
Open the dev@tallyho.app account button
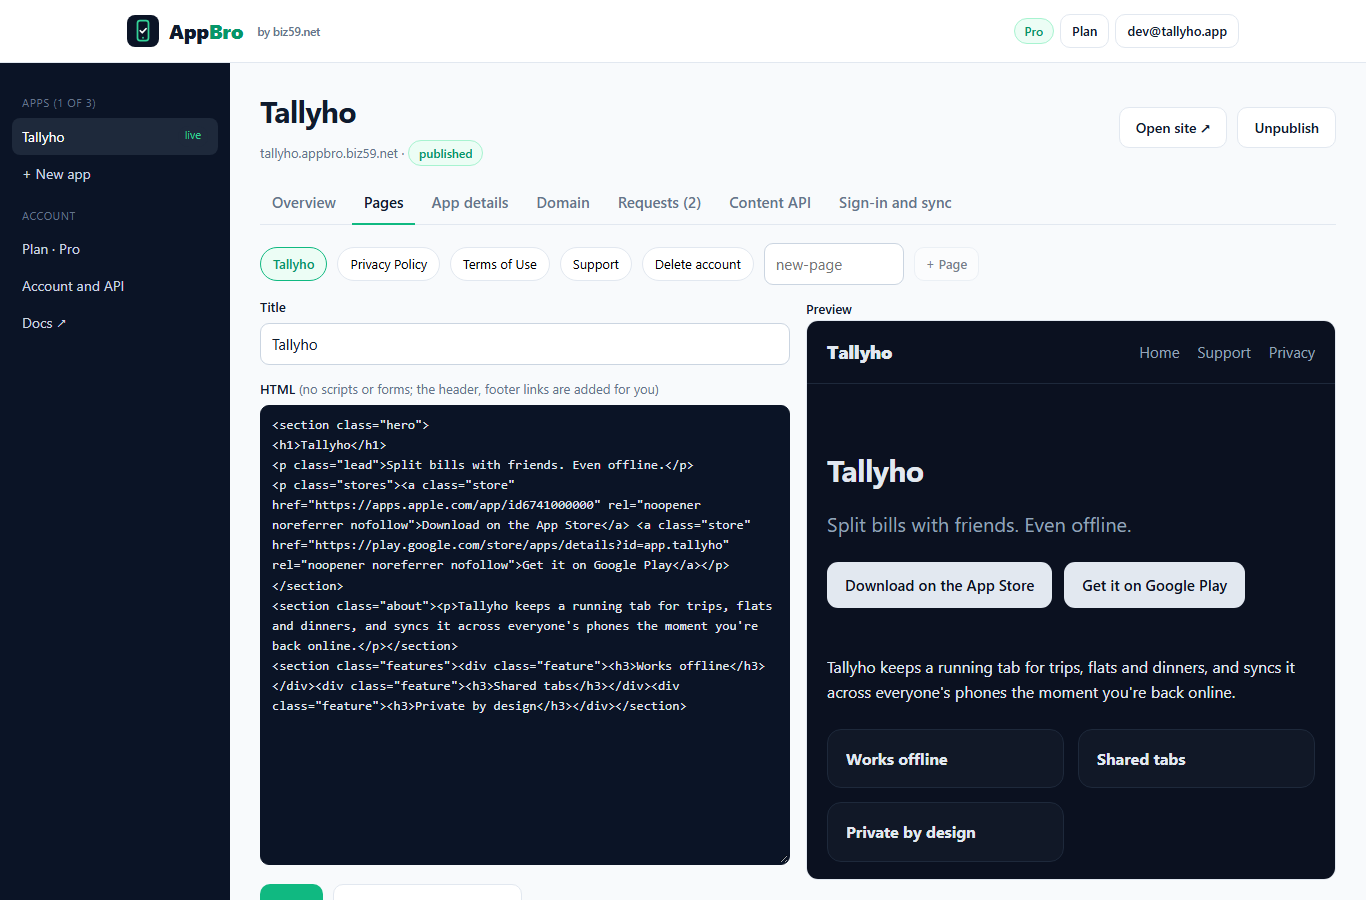click(x=1177, y=31)
